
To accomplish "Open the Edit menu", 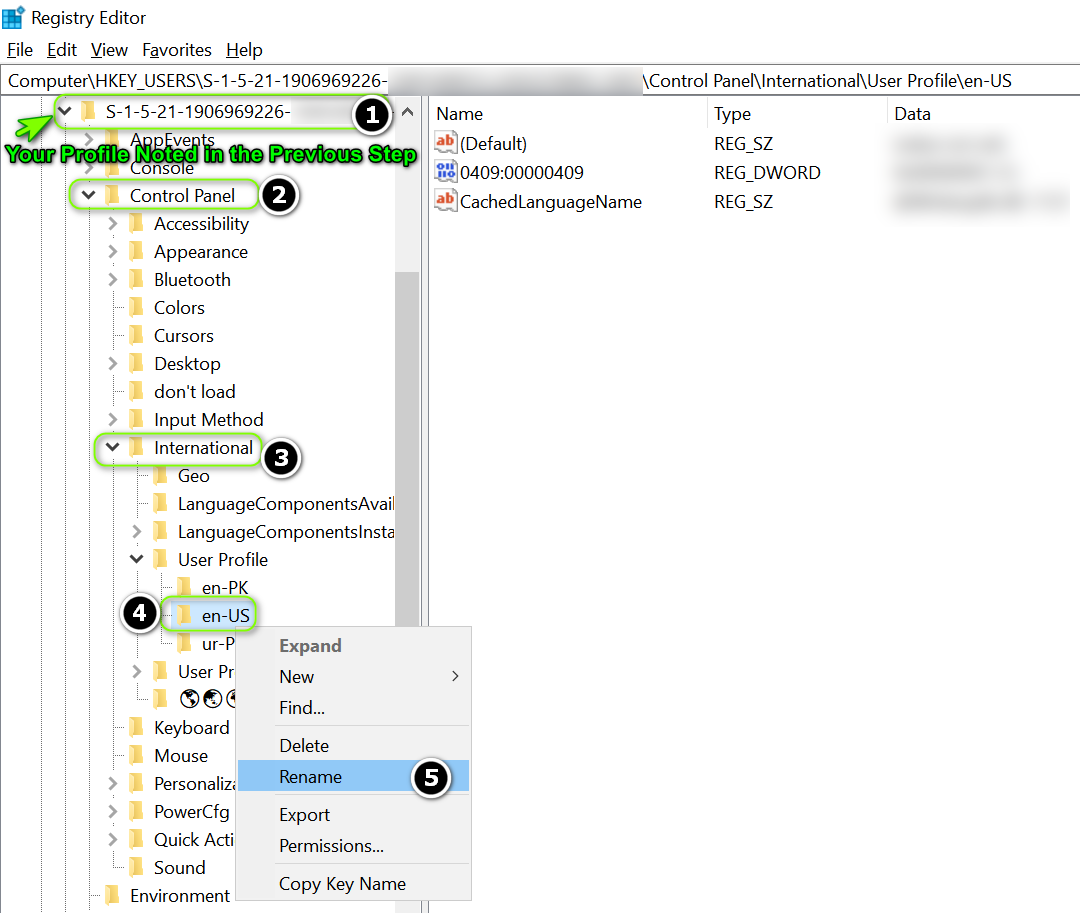I will 61,50.
